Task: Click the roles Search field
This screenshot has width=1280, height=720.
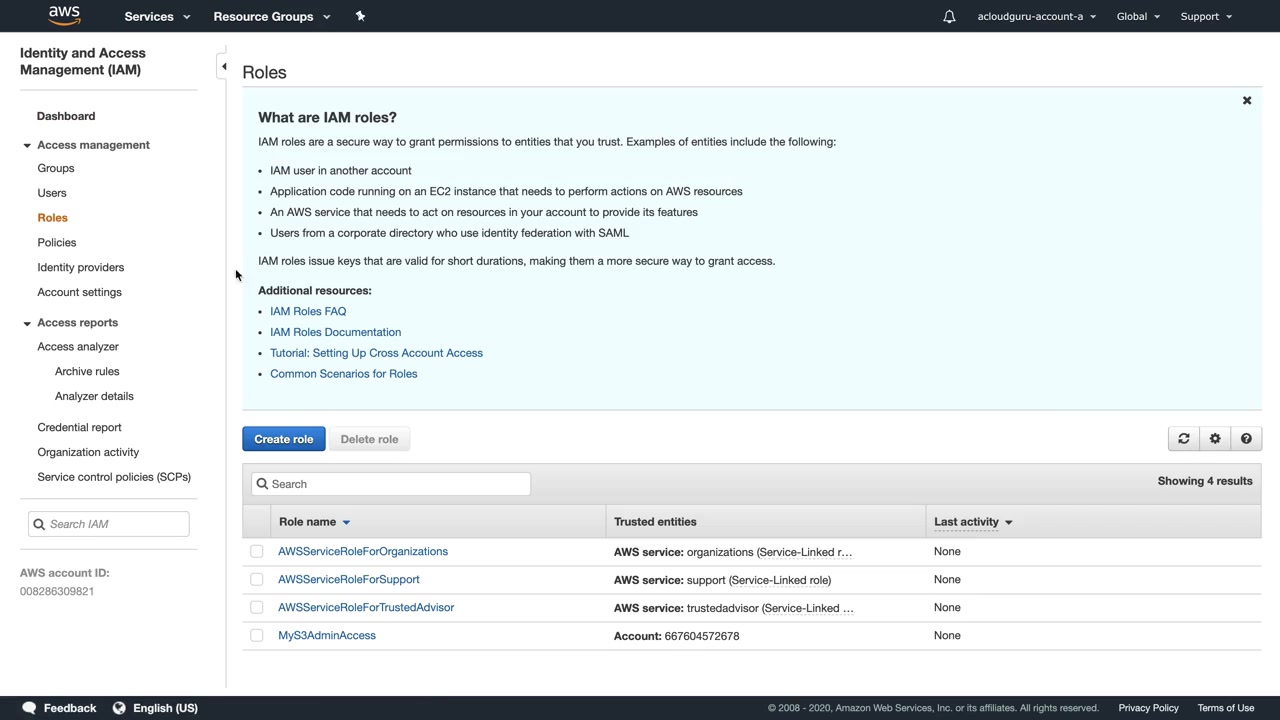Action: (x=391, y=484)
